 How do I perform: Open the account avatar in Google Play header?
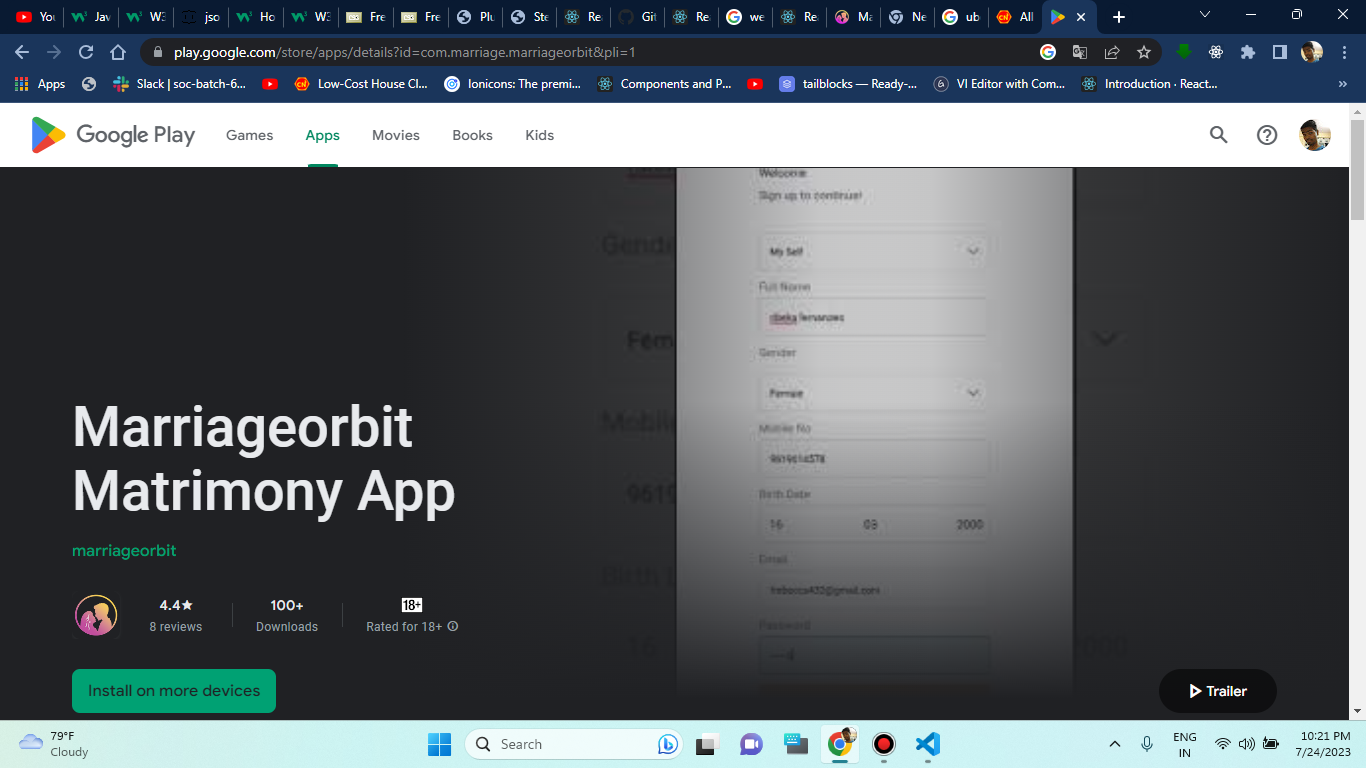pyautogui.click(x=1315, y=135)
